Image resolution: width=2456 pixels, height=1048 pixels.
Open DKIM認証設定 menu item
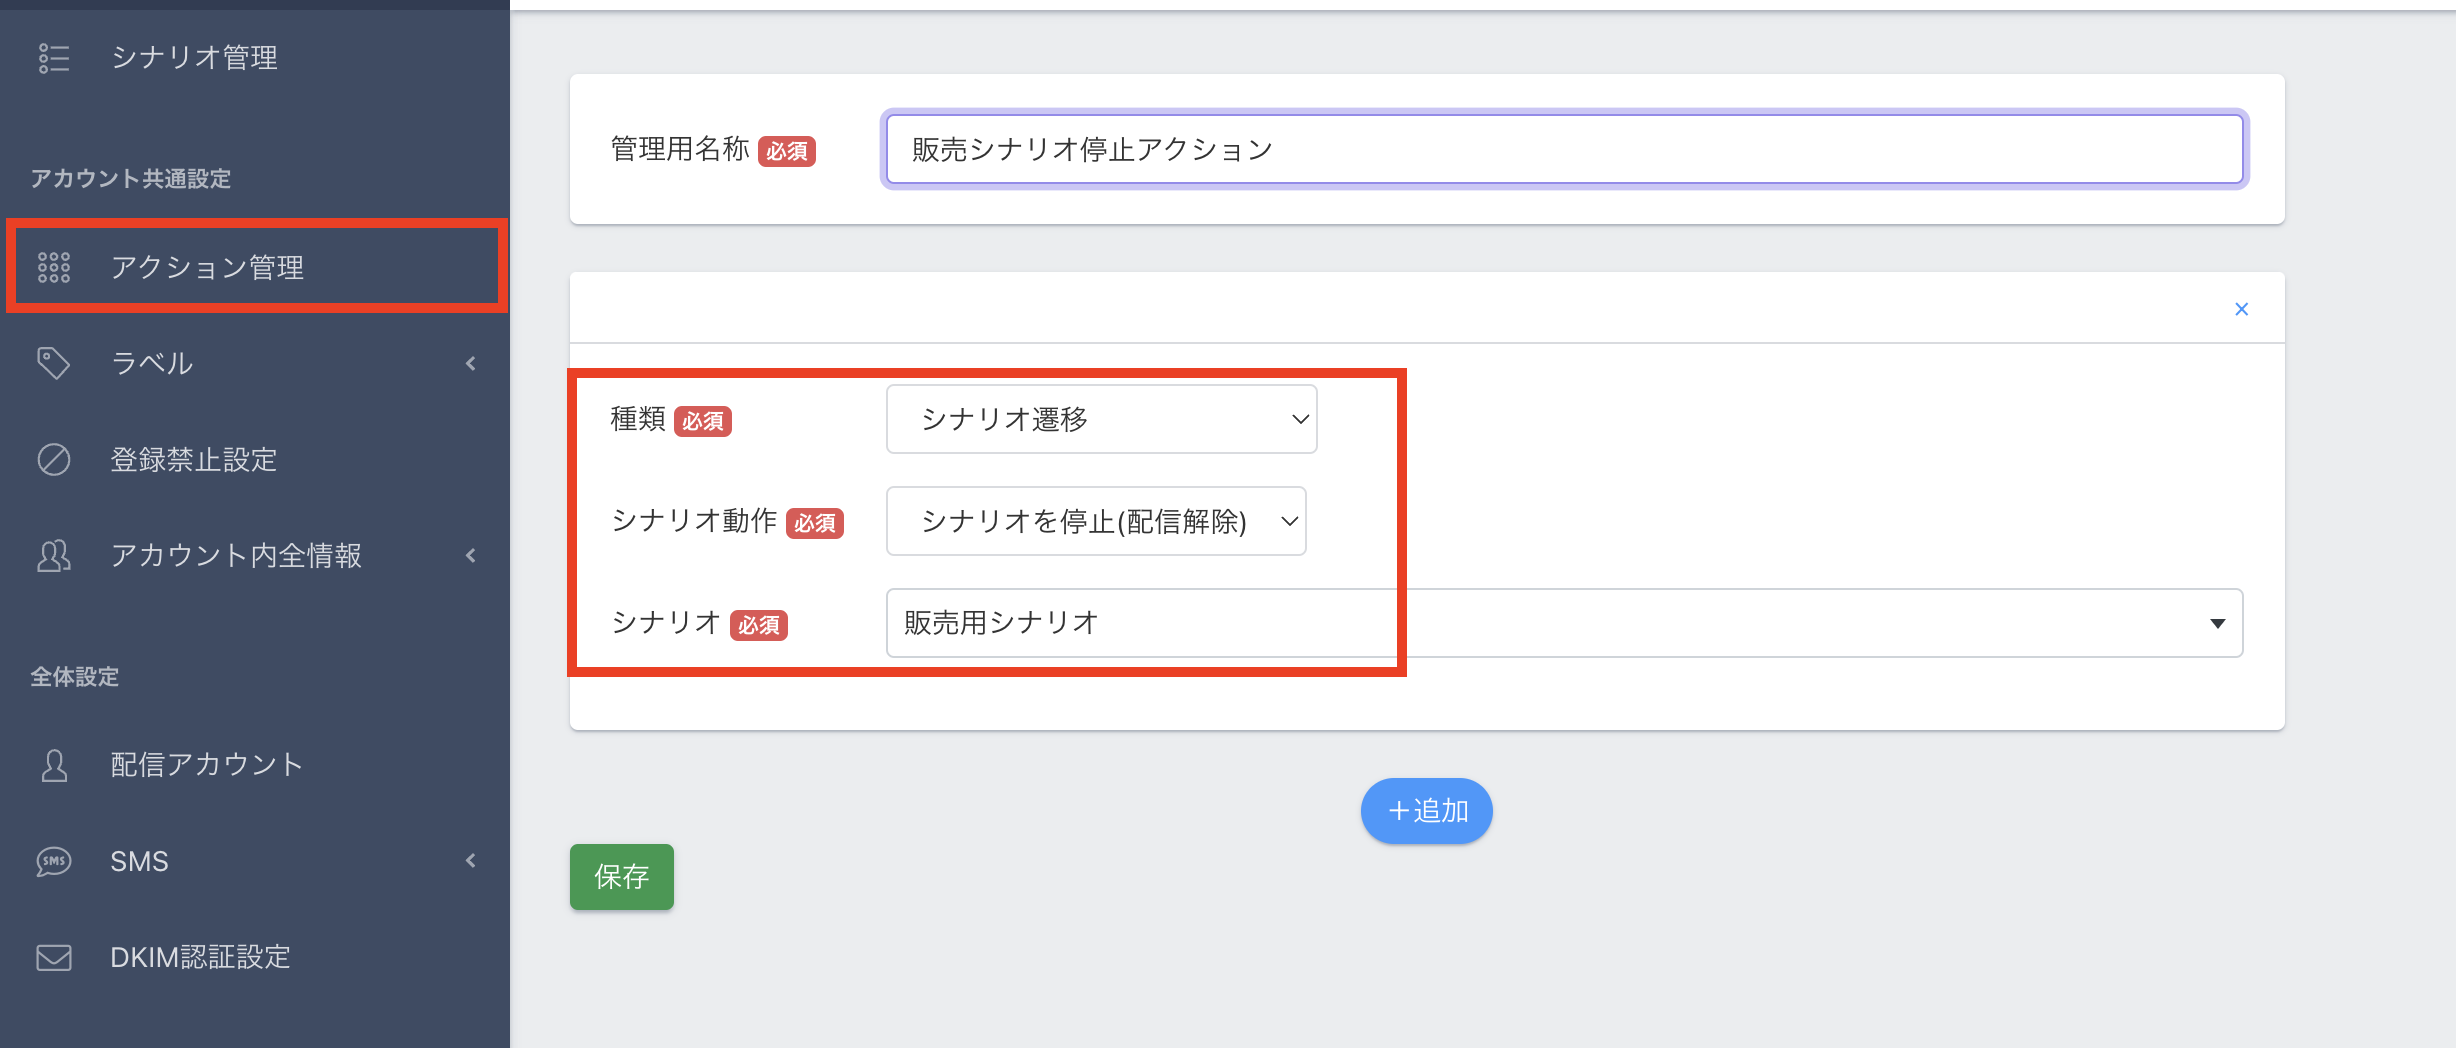pos(200,958)
